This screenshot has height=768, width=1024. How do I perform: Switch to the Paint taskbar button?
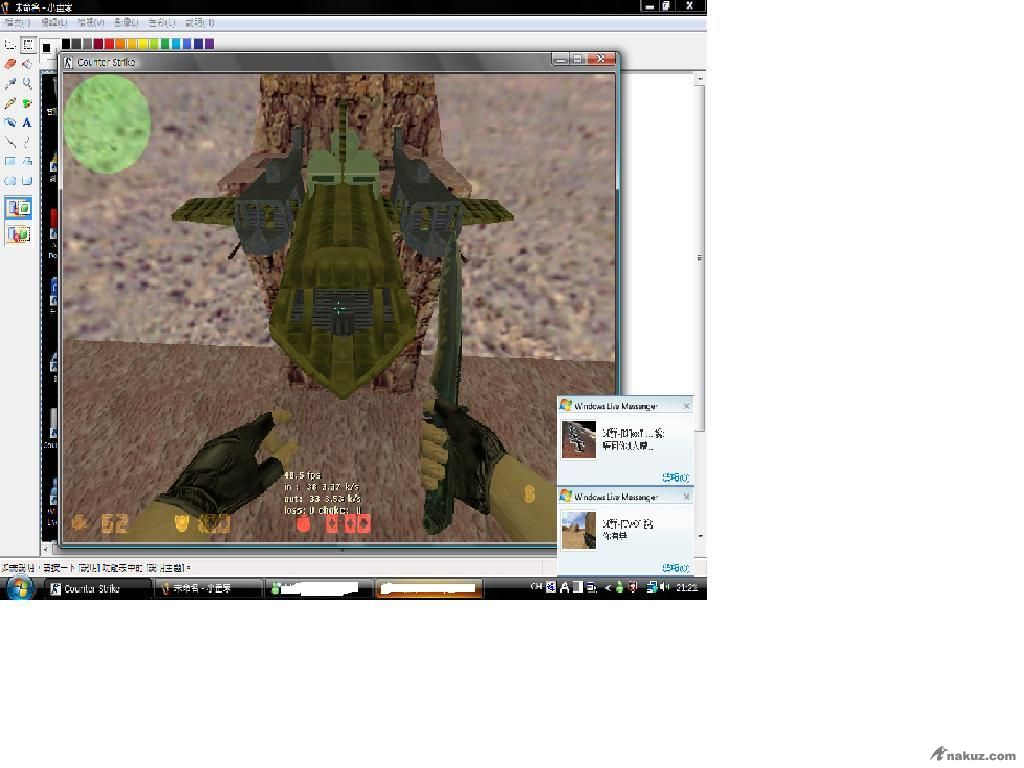point(207,588)
